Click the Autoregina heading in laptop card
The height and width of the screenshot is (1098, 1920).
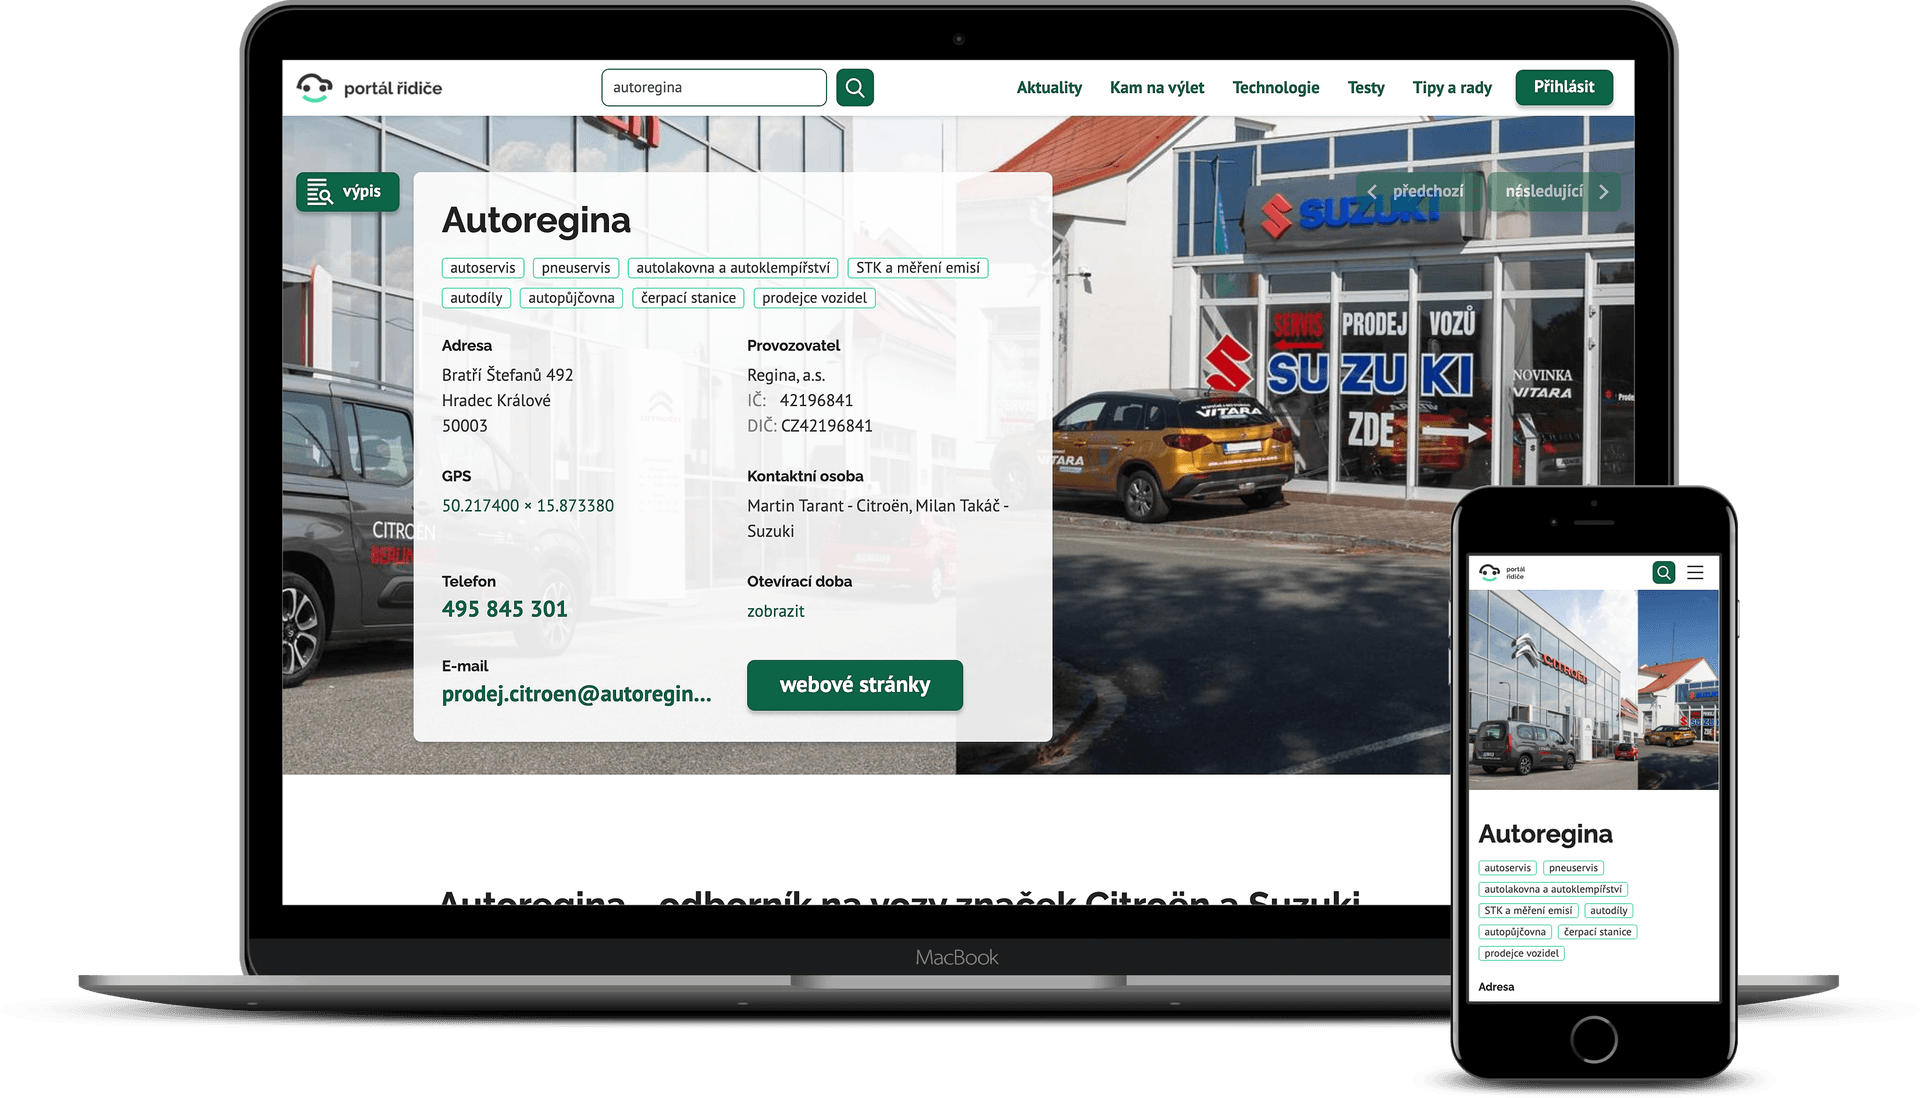click(536, 220)
